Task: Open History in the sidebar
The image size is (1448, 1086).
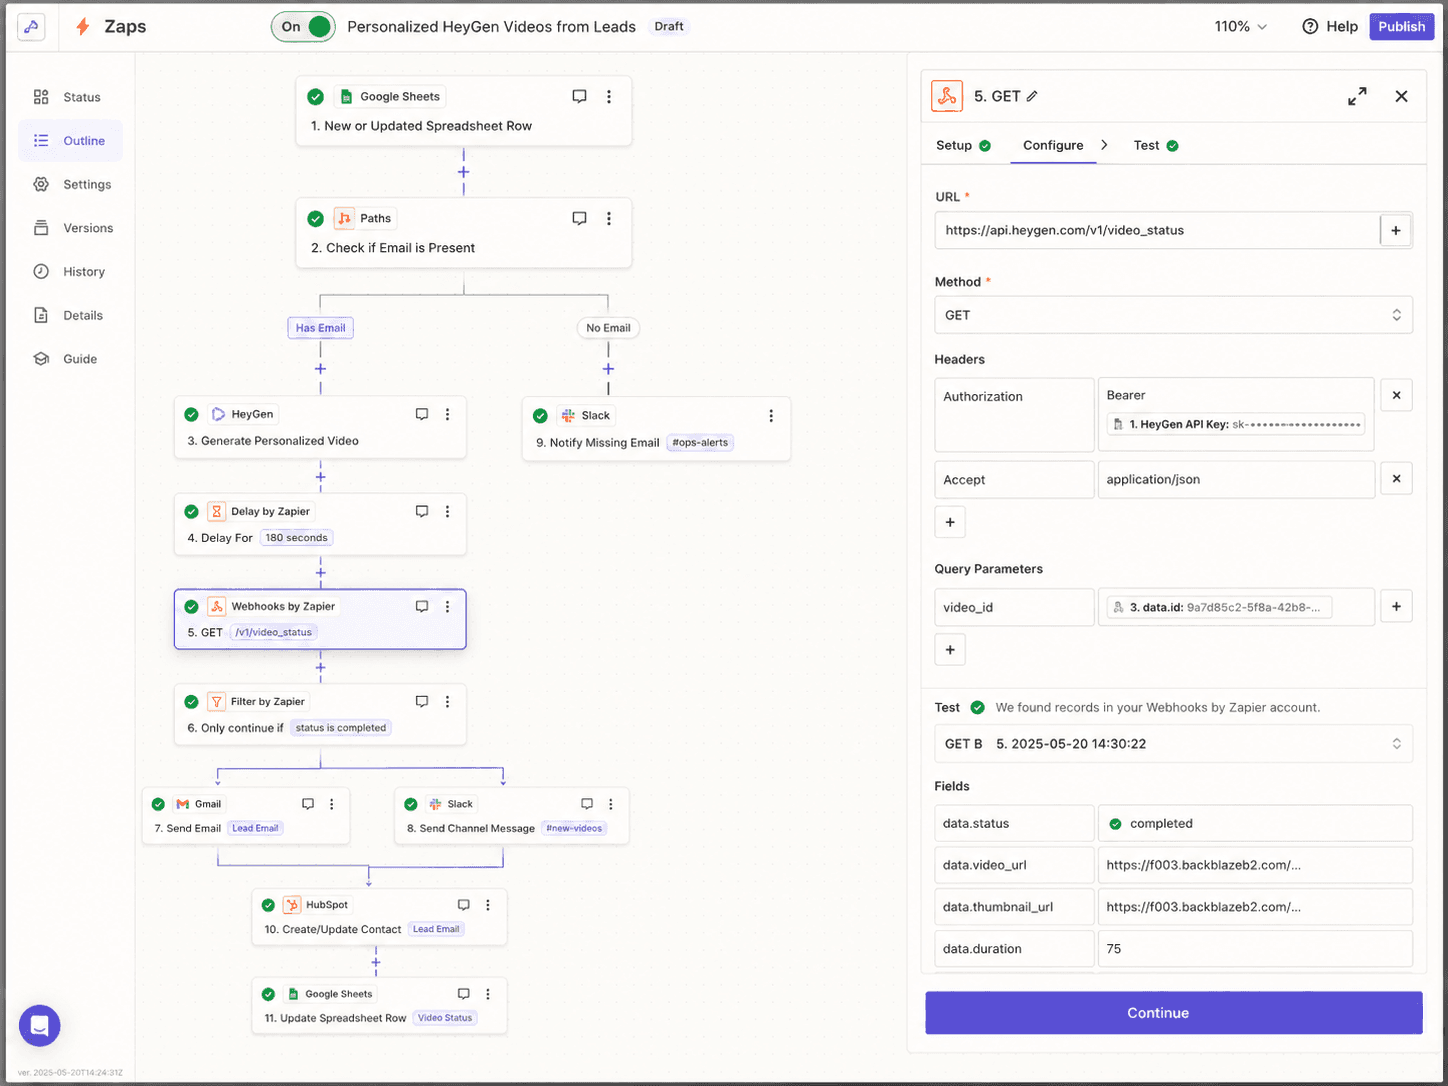Action: pos(69,272)
